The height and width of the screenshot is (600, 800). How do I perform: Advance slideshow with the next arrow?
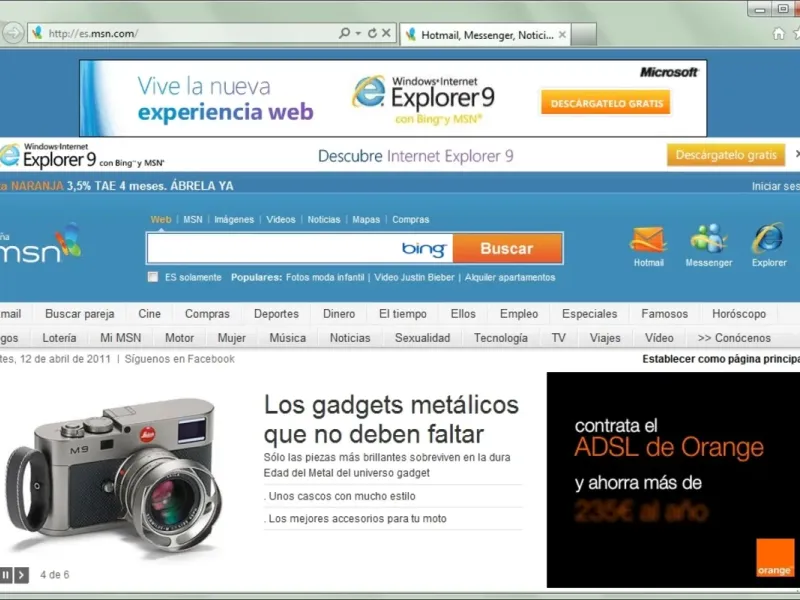pos(21,575)
